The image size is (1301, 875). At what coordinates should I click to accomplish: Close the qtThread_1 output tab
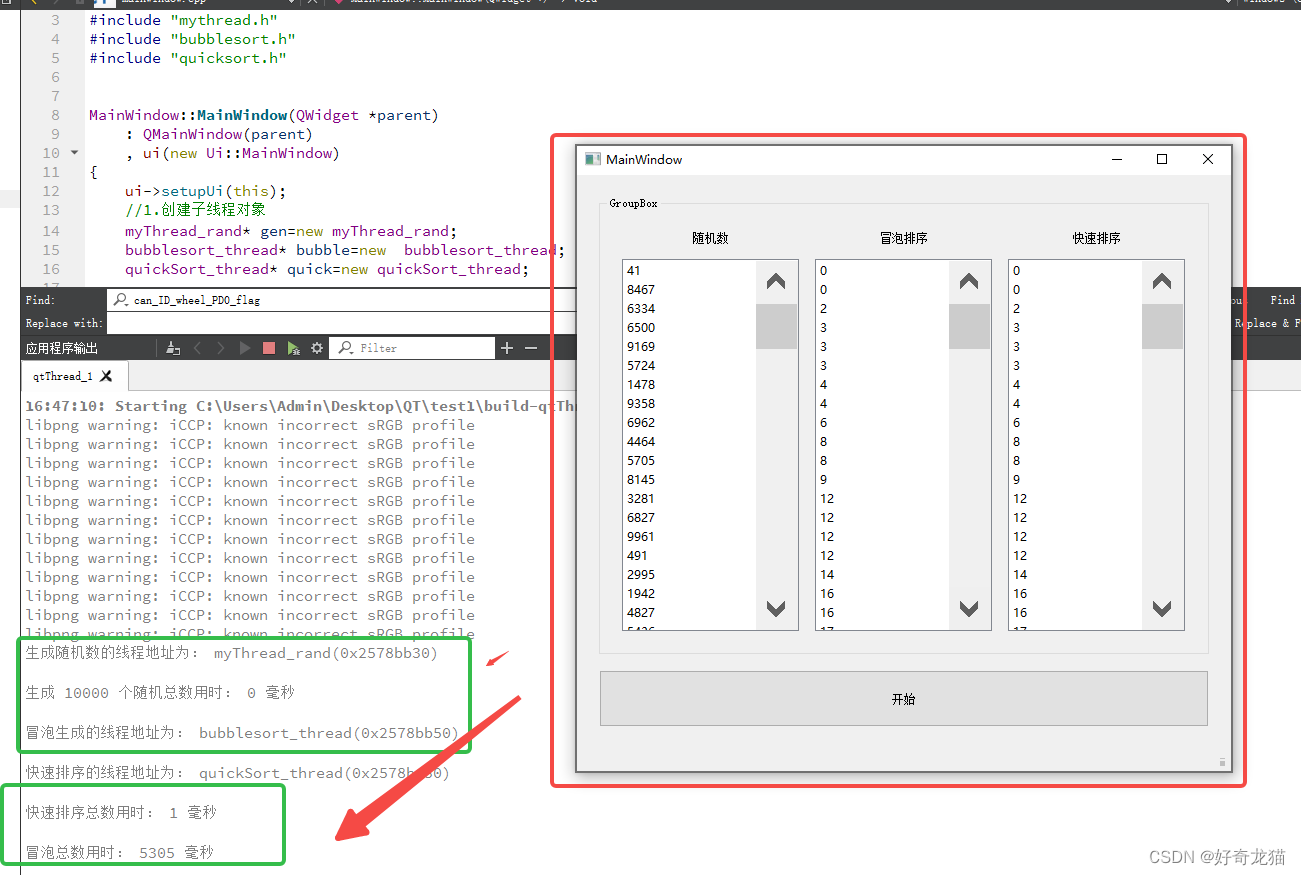tap(106, 376)
